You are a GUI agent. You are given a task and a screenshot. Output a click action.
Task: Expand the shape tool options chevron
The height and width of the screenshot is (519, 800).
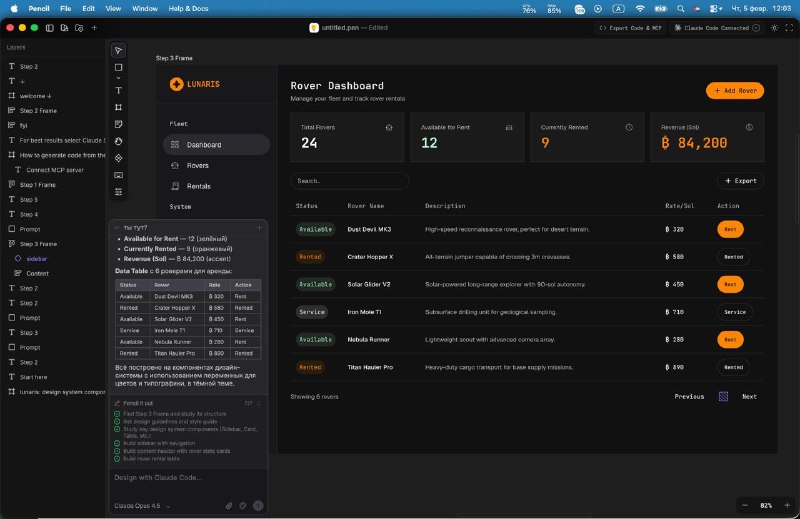(119, 78)
